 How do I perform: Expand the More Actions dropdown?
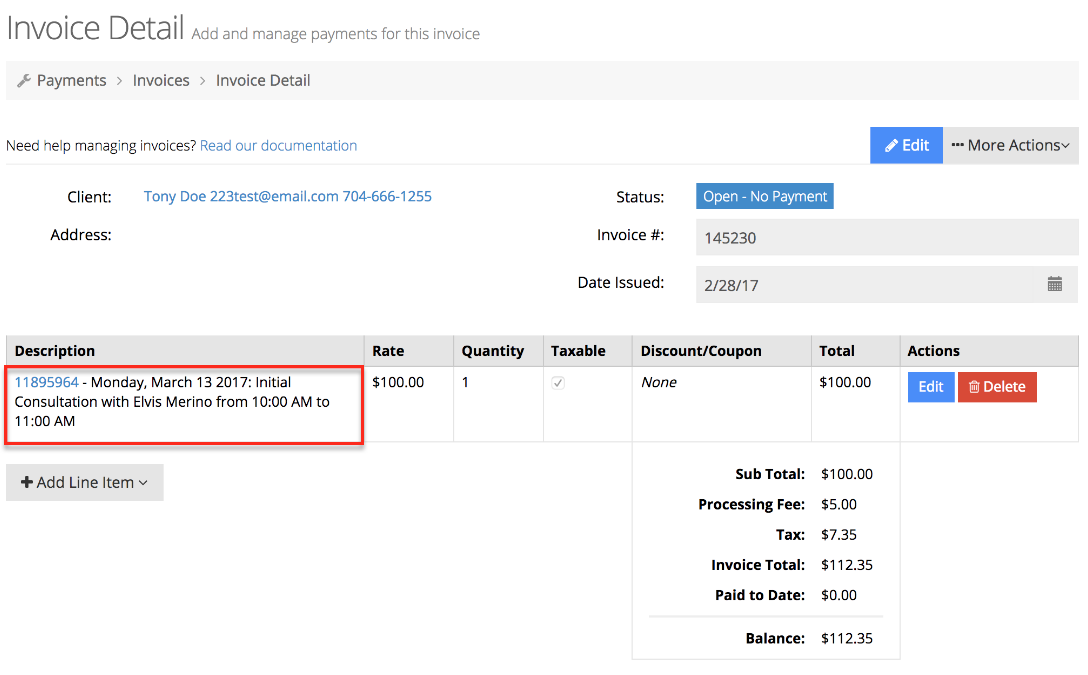tap(1010, 145)
